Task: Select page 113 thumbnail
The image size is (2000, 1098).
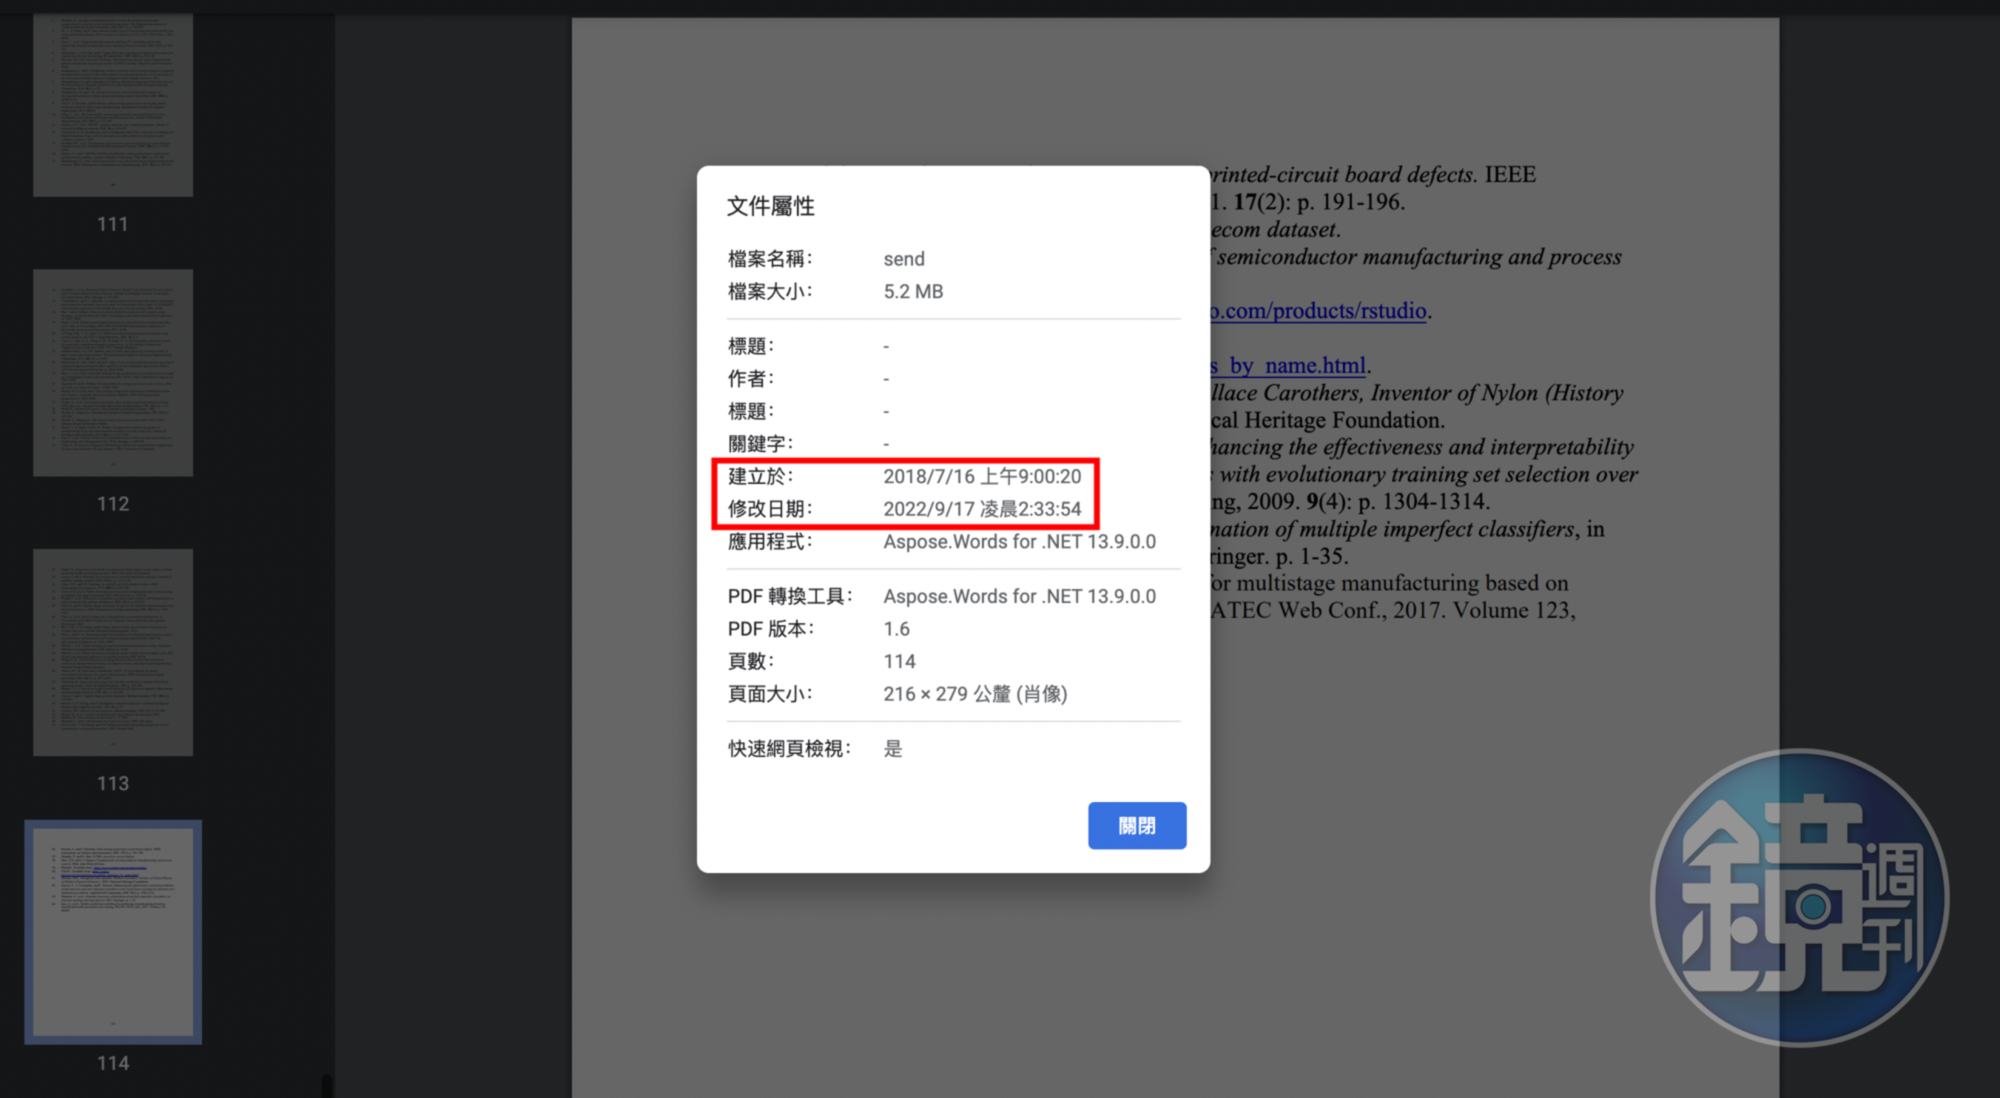Action: pyautogui.click(x=113, y=652)
